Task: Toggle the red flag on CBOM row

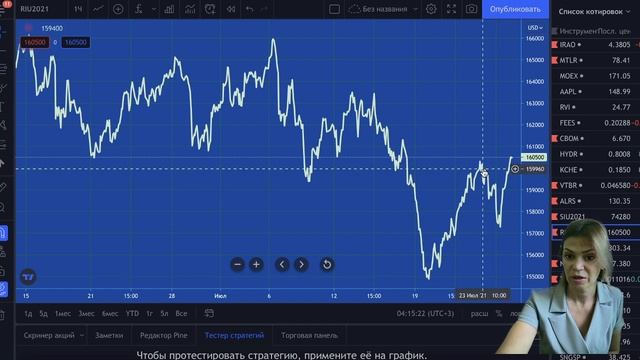Action: click(x=555, y=139)
